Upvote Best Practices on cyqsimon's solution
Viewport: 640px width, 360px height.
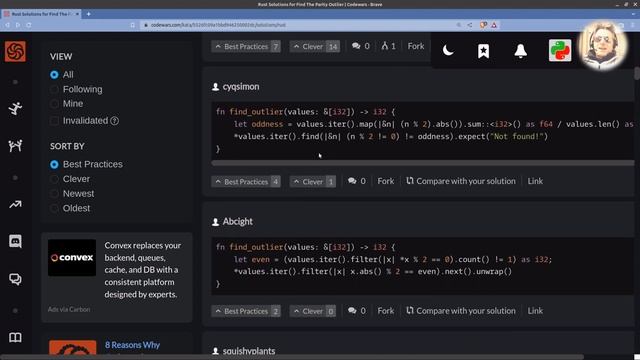click(x=246, y=181)
